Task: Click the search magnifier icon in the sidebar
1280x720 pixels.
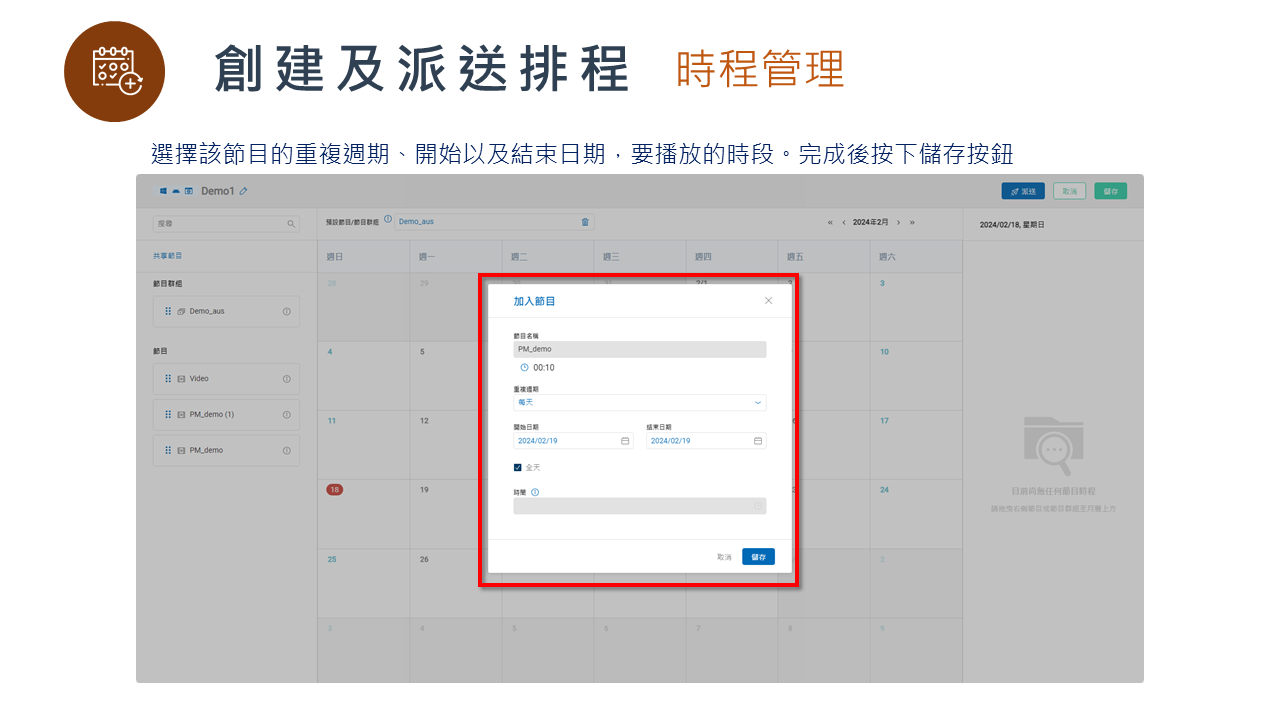Action: 291,223
